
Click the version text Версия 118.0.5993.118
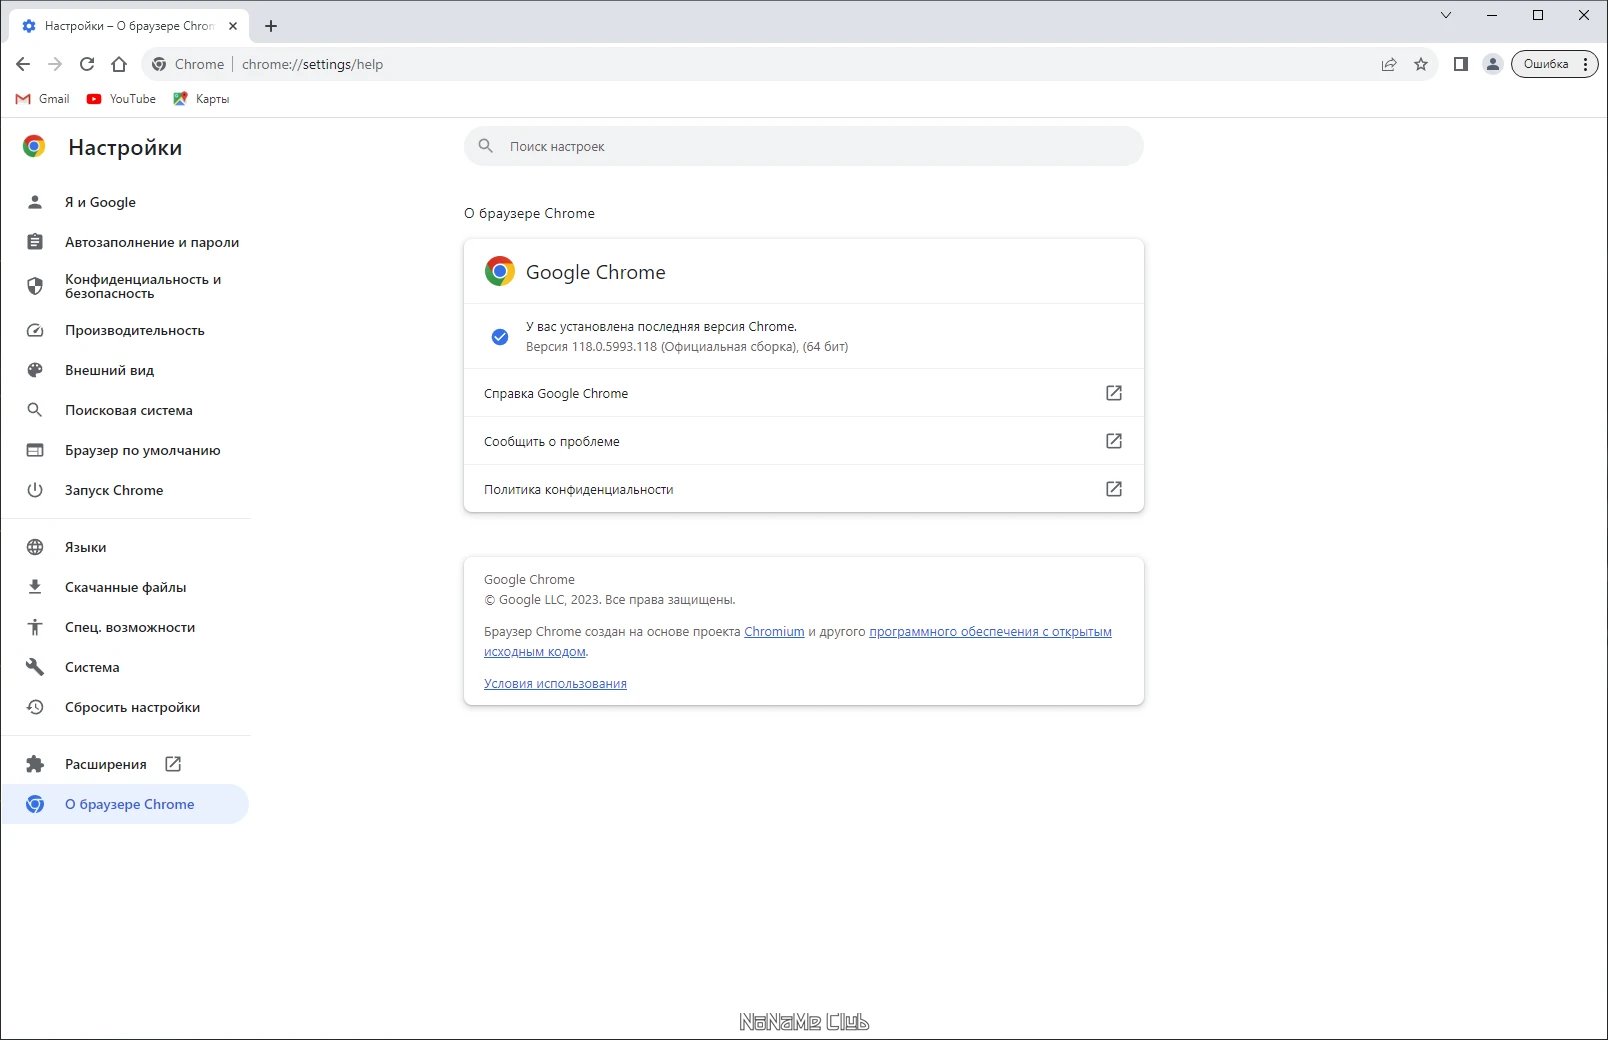coord(591,347)
